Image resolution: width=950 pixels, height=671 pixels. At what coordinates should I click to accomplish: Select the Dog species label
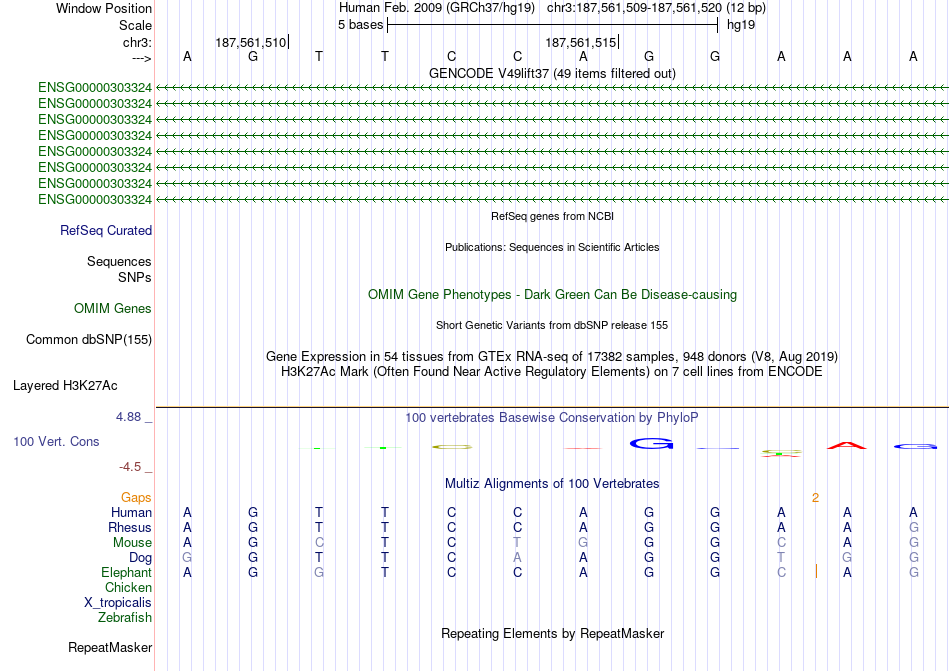140,558
